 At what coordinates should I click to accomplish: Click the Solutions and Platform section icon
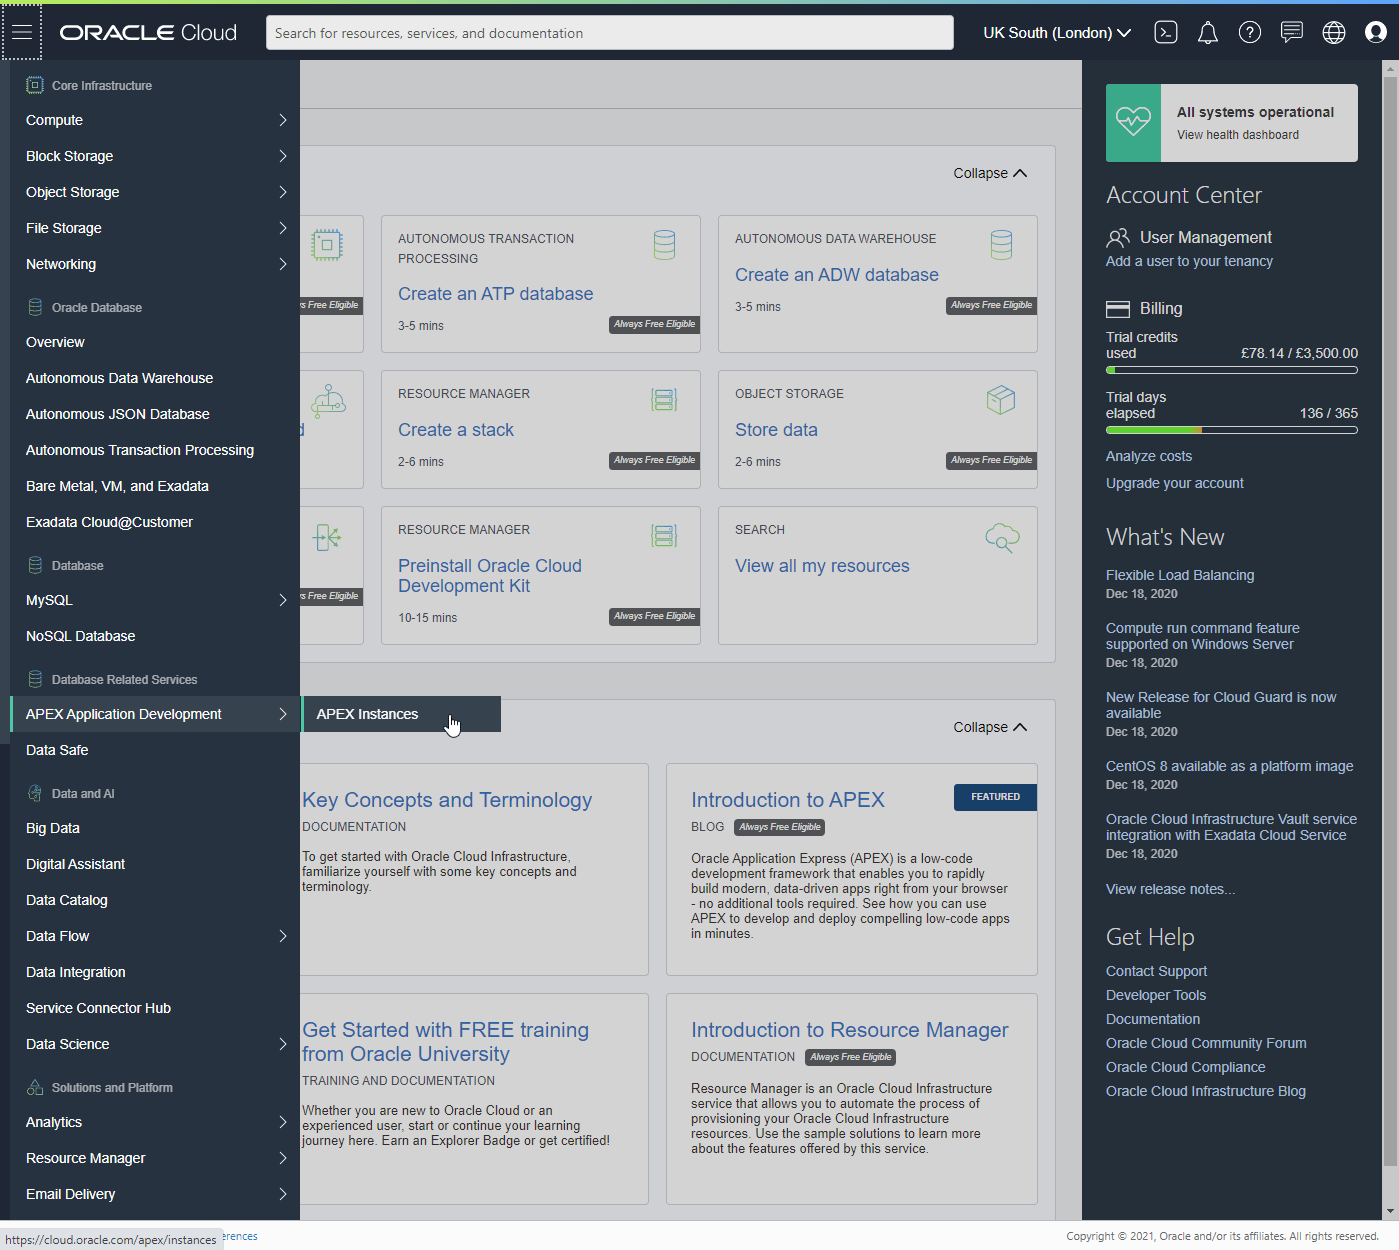[x=35, y=1087]
